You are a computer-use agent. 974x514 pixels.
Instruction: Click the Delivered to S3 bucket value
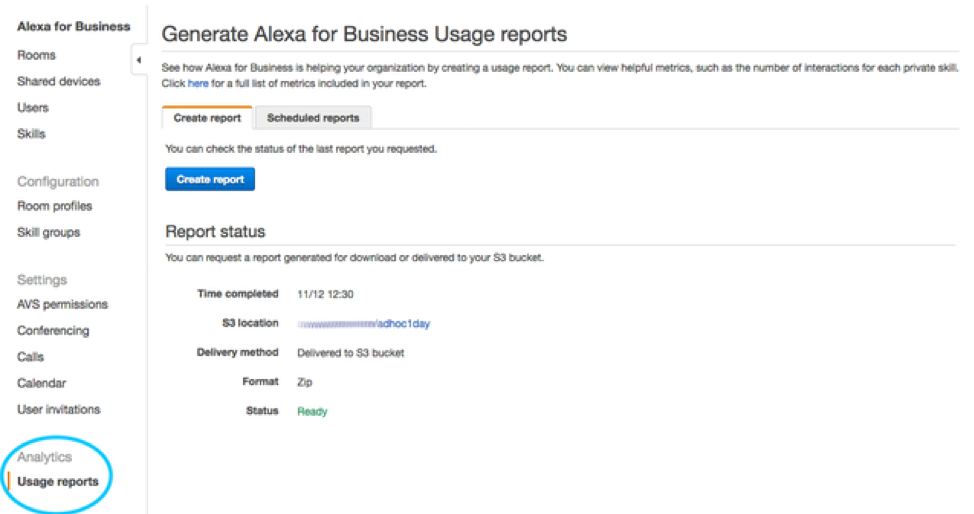click(350, 353)
